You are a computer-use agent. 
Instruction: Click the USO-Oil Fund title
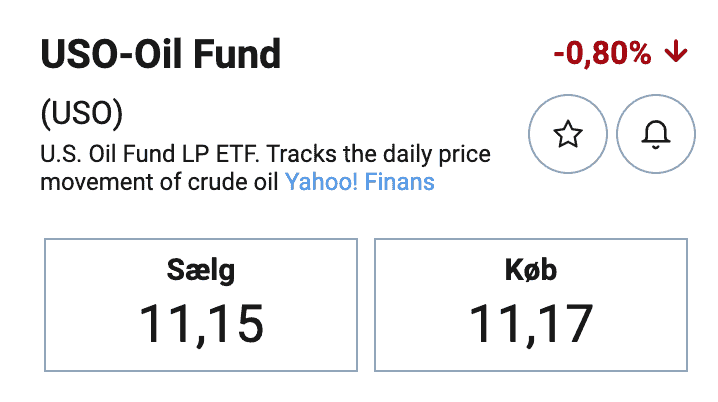160,54
